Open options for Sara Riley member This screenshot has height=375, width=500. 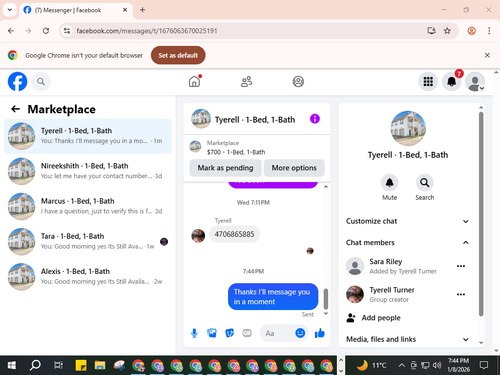coord(461,266)
